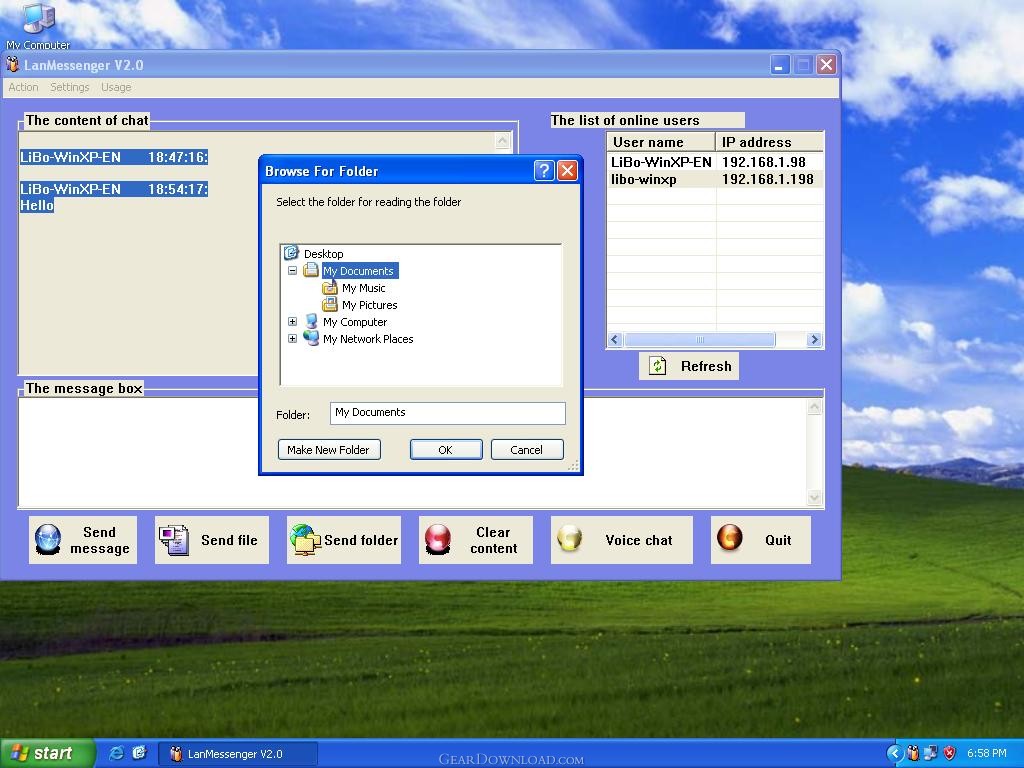Click Make New Folder button
Viewport: 1024px width, 768px height.
click(x=329, y=449)
